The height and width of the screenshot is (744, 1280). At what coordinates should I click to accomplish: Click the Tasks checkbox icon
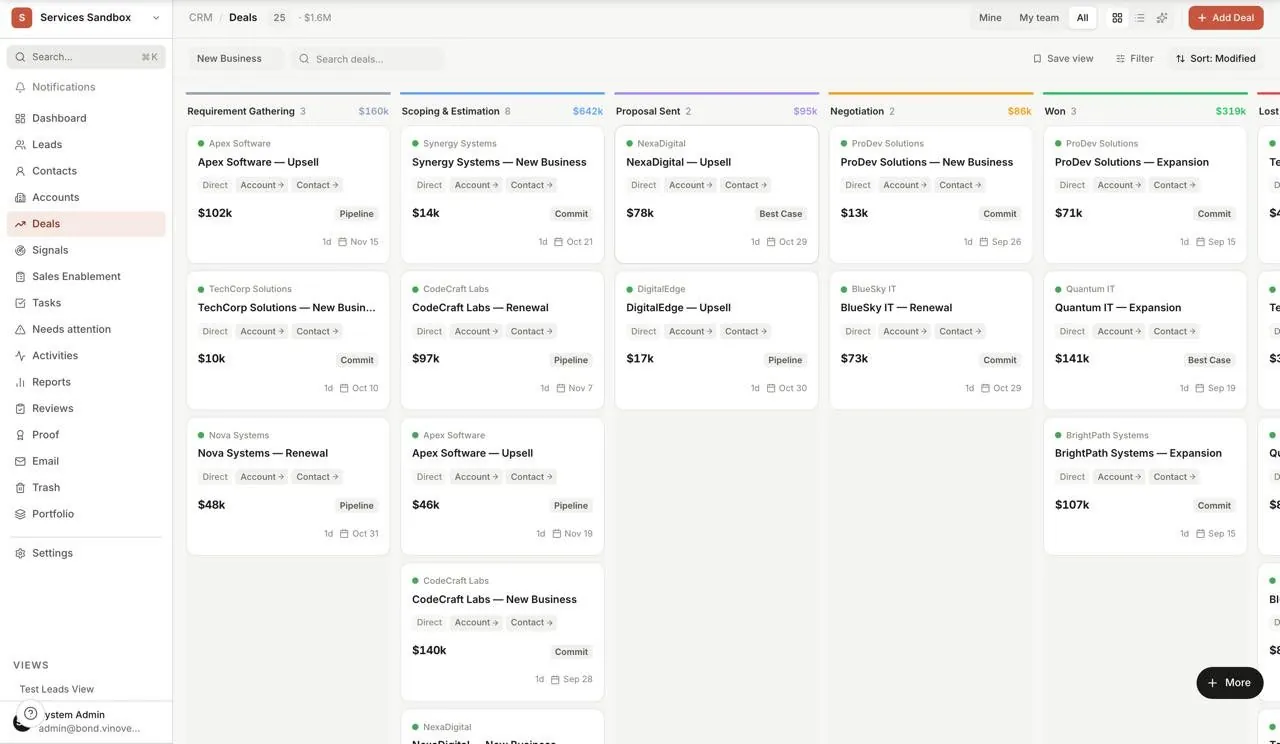point(20,303)
